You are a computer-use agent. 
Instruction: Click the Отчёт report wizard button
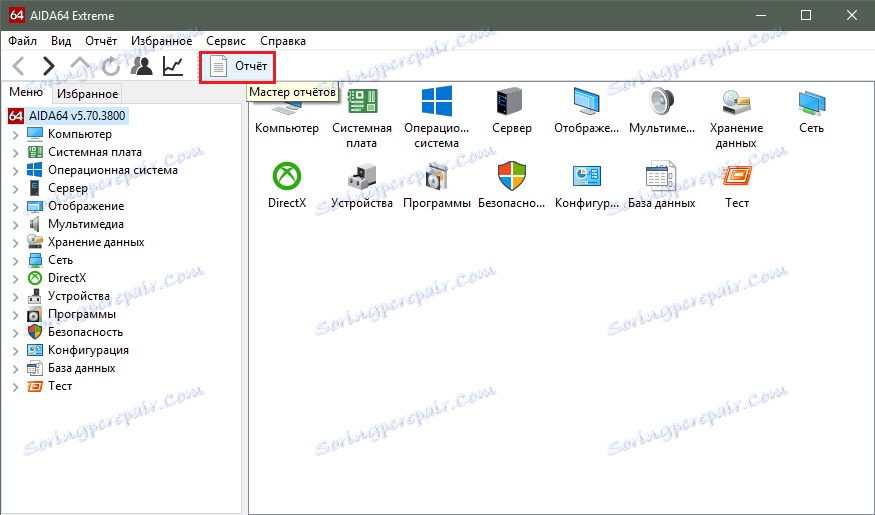[237, 66]
